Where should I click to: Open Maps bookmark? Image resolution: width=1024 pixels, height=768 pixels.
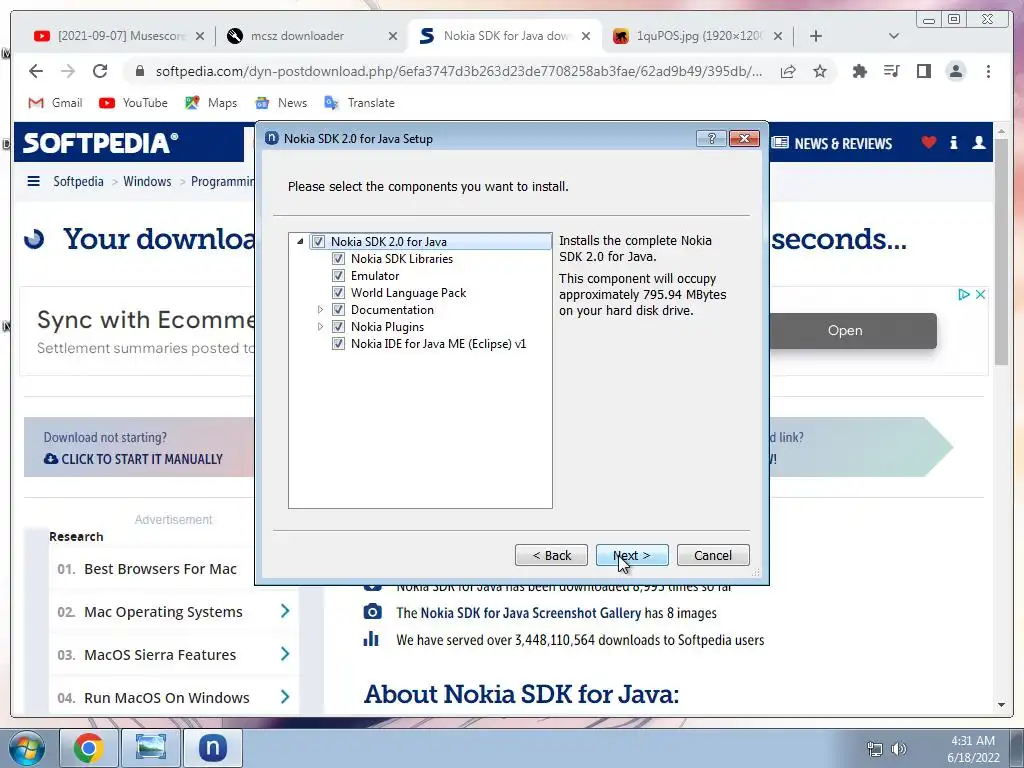(211, 103)
